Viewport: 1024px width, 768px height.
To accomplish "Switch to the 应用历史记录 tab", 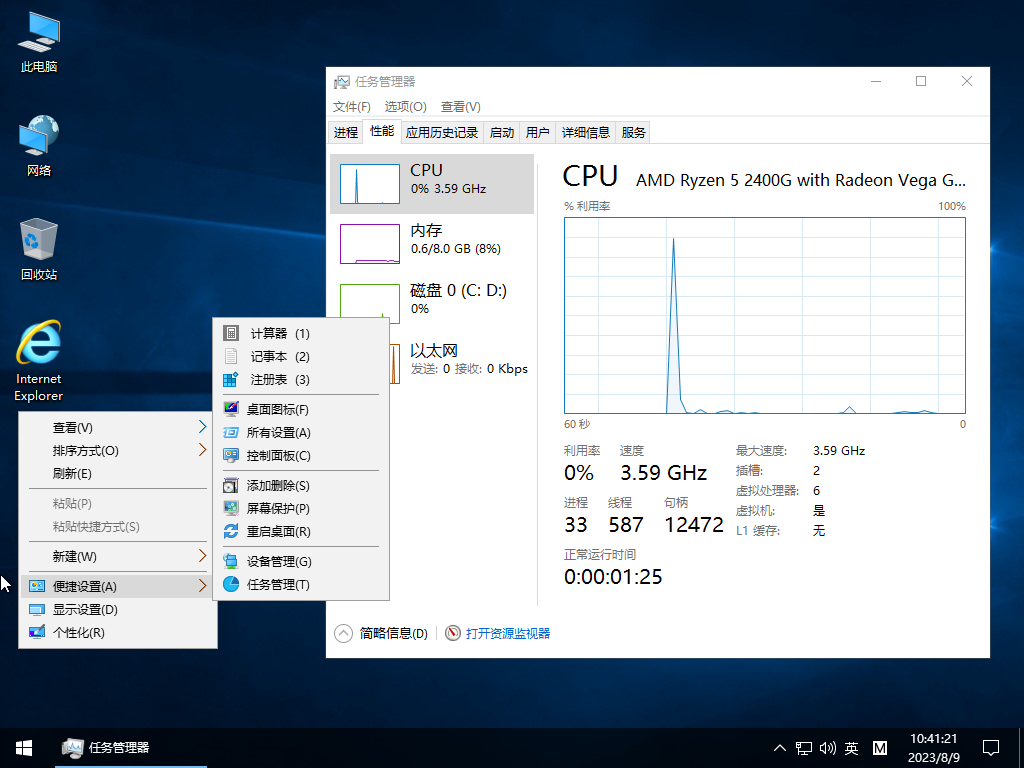I will (x=442, y=133).
